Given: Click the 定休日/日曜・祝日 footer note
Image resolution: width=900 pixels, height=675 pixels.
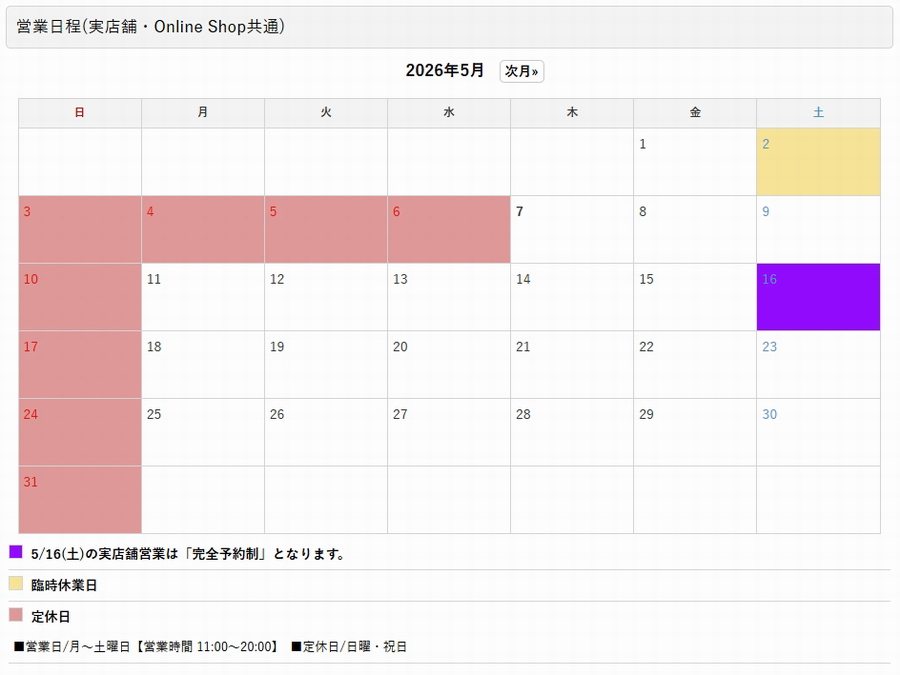Looking at the screenshot, I should [x=349, y=647].
